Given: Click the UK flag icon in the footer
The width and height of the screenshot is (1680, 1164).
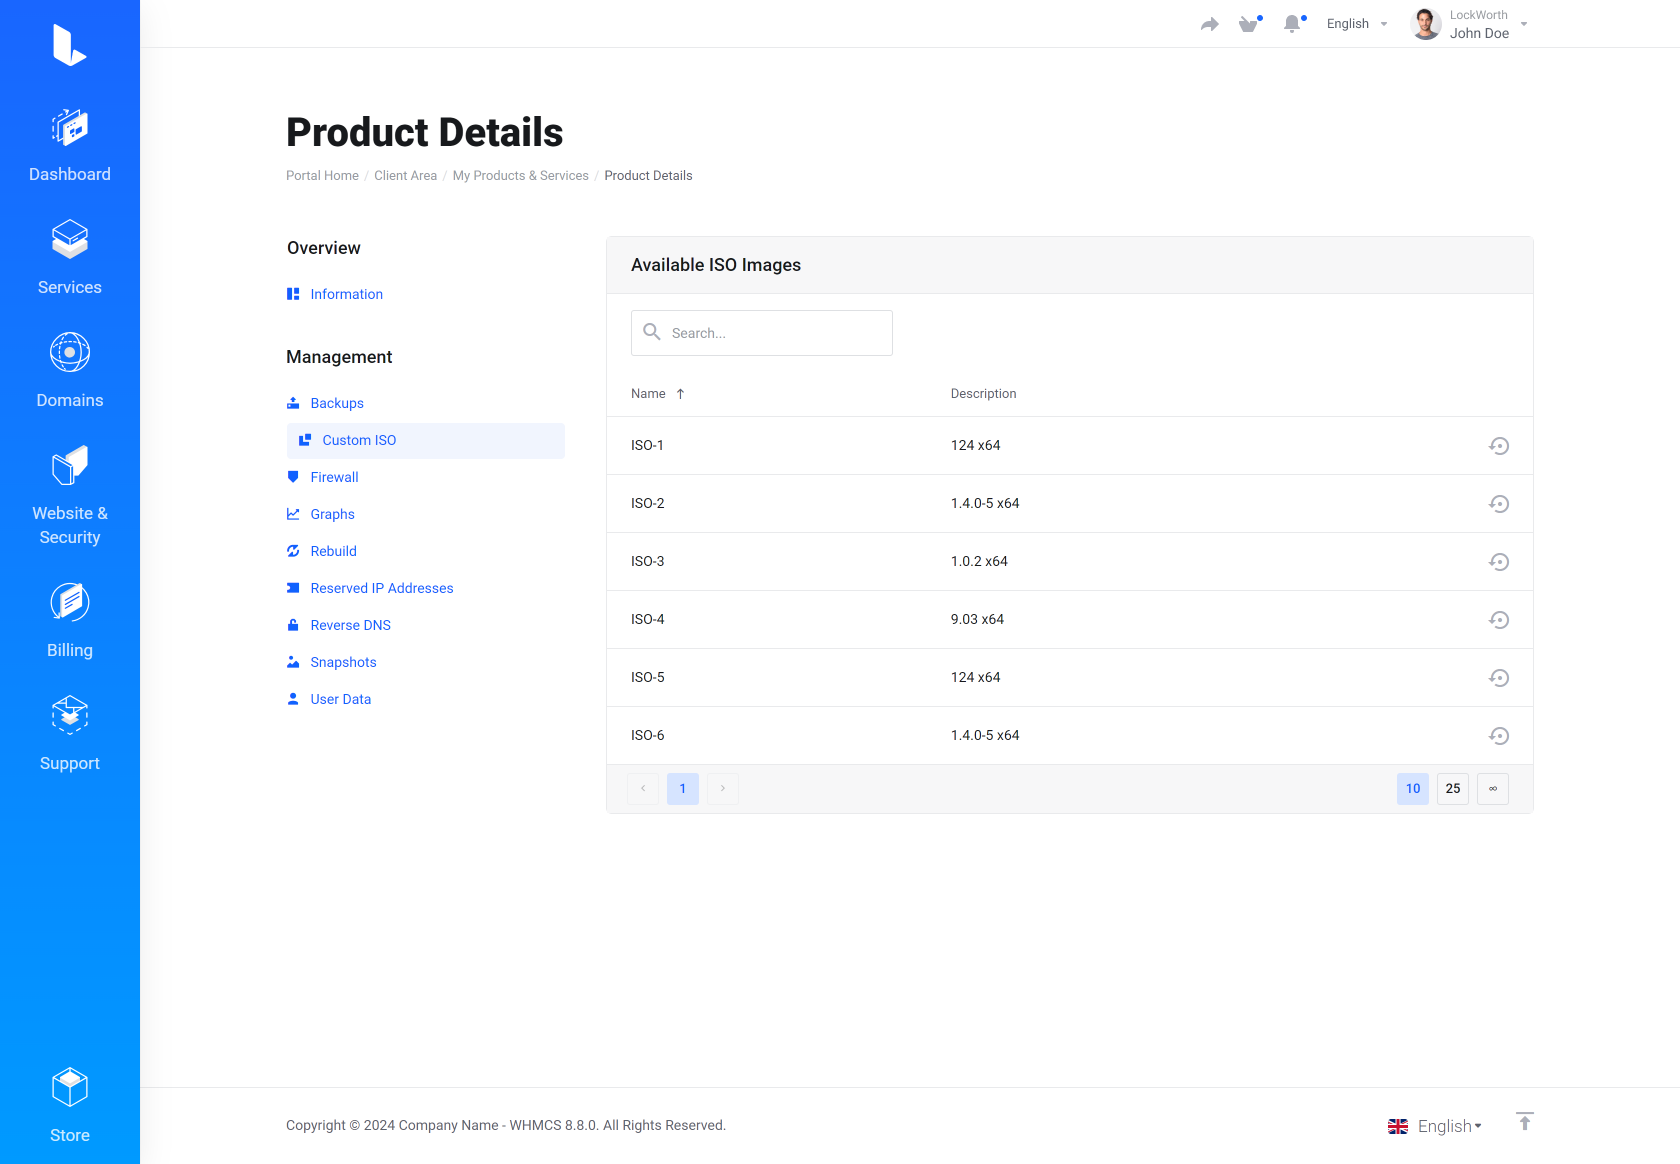Looking at the screenshot, I should click(1398, 1126).
